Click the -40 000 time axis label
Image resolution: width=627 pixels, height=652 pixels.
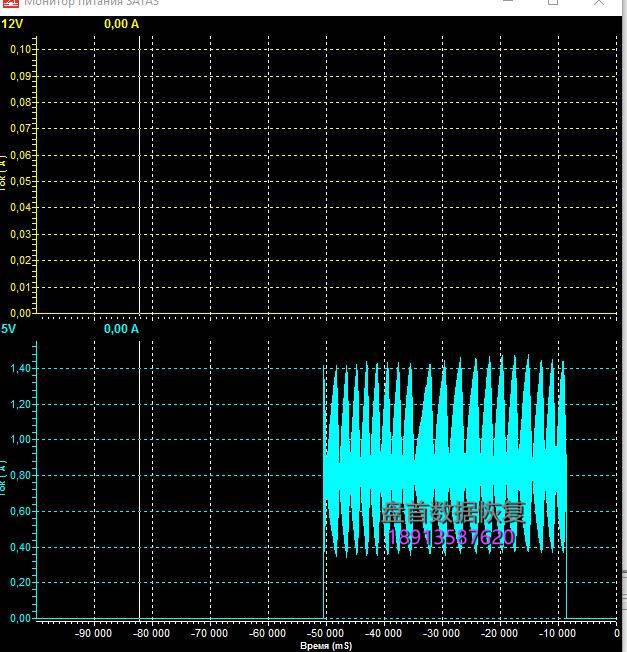tap(383, 633)
